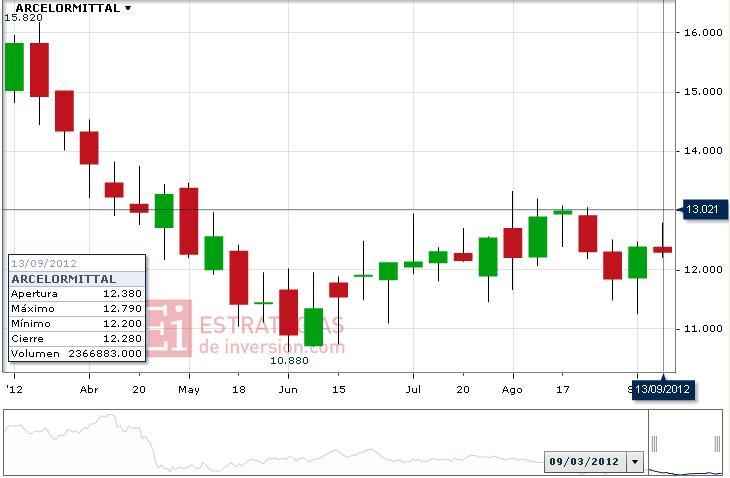Click the first green candlestick at chart start
Screen dimensions: 730x478
click(14, 67)
